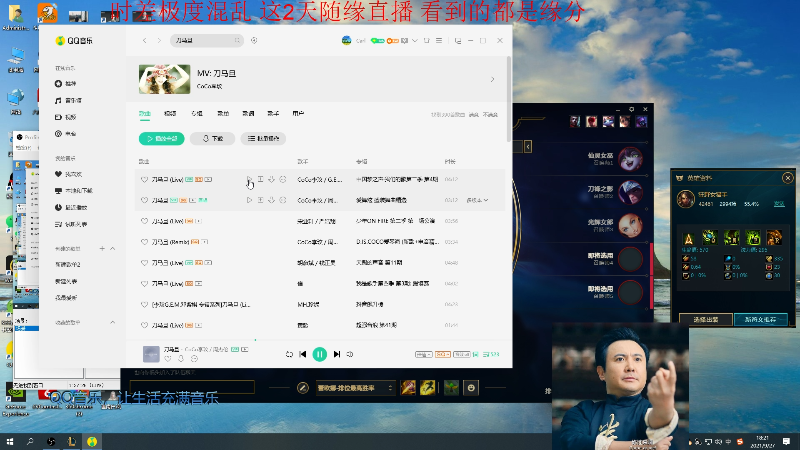Viewport: 800px width, 450px height.
Task: Switch to the 专辑 albums tab
Action: coord(197,114)
